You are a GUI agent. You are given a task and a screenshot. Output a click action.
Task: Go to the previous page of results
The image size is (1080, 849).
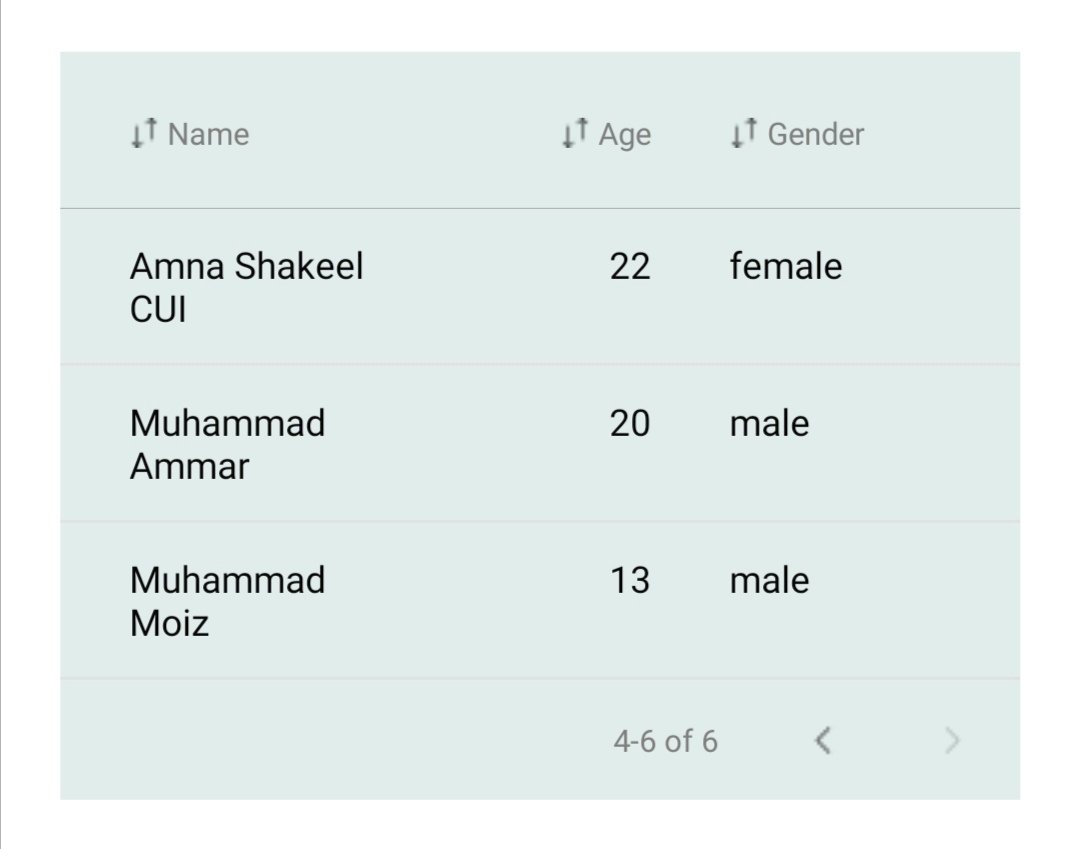click(823, 741)
